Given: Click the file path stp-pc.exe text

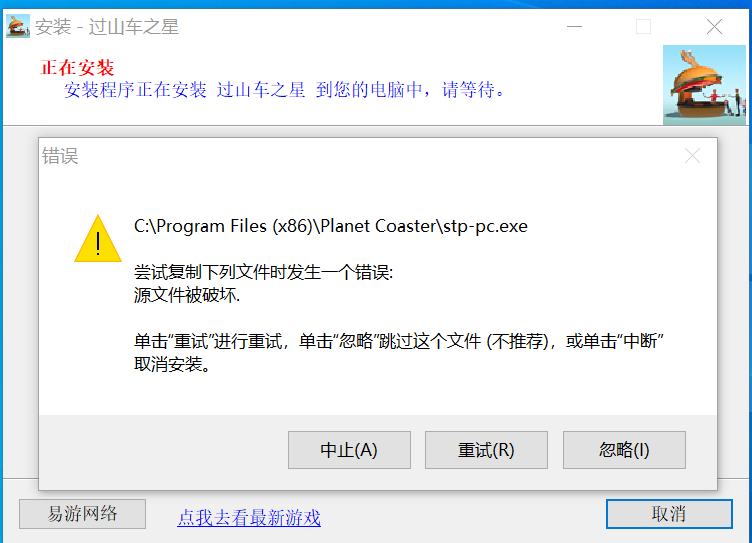Looking at the screenshot, I should click(x=330, y=226).
